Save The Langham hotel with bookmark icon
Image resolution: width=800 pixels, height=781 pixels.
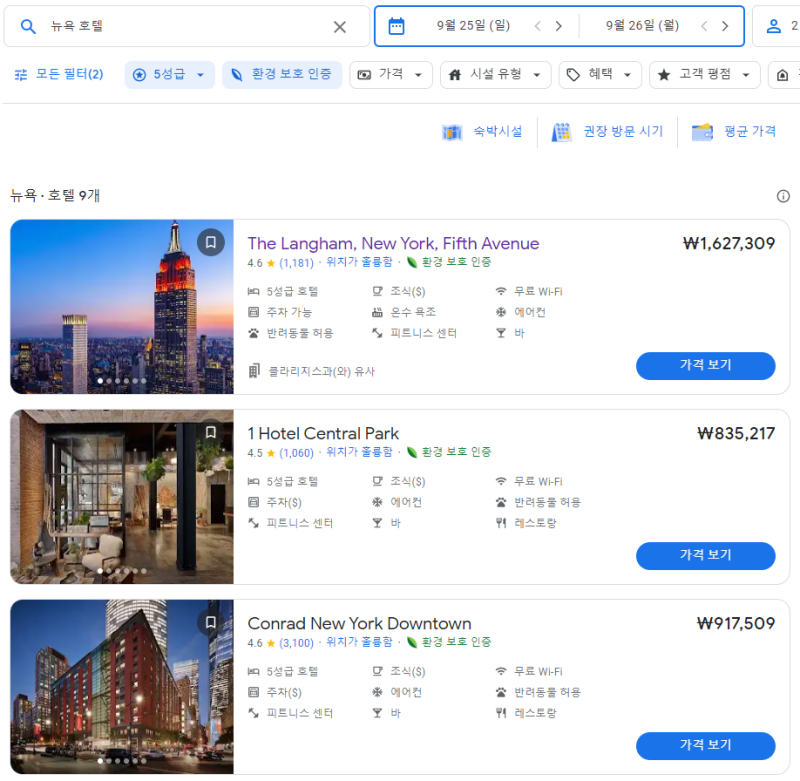click(211, 242)
